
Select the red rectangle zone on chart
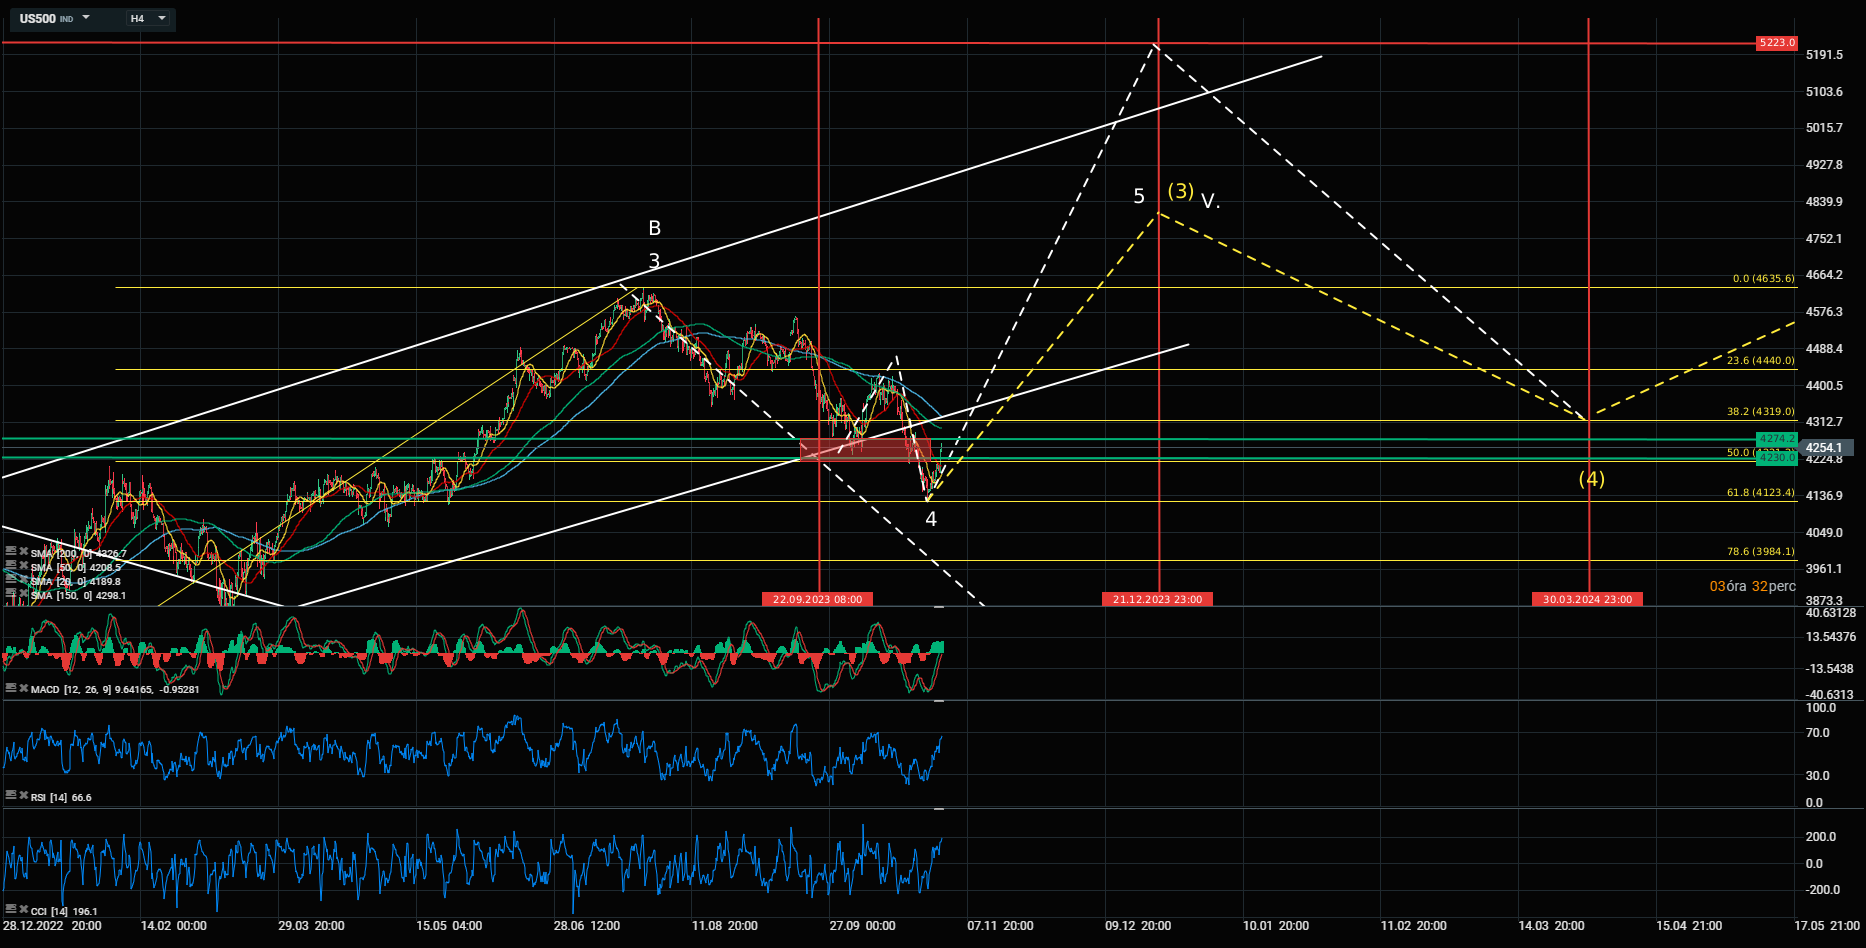point(865,450)
